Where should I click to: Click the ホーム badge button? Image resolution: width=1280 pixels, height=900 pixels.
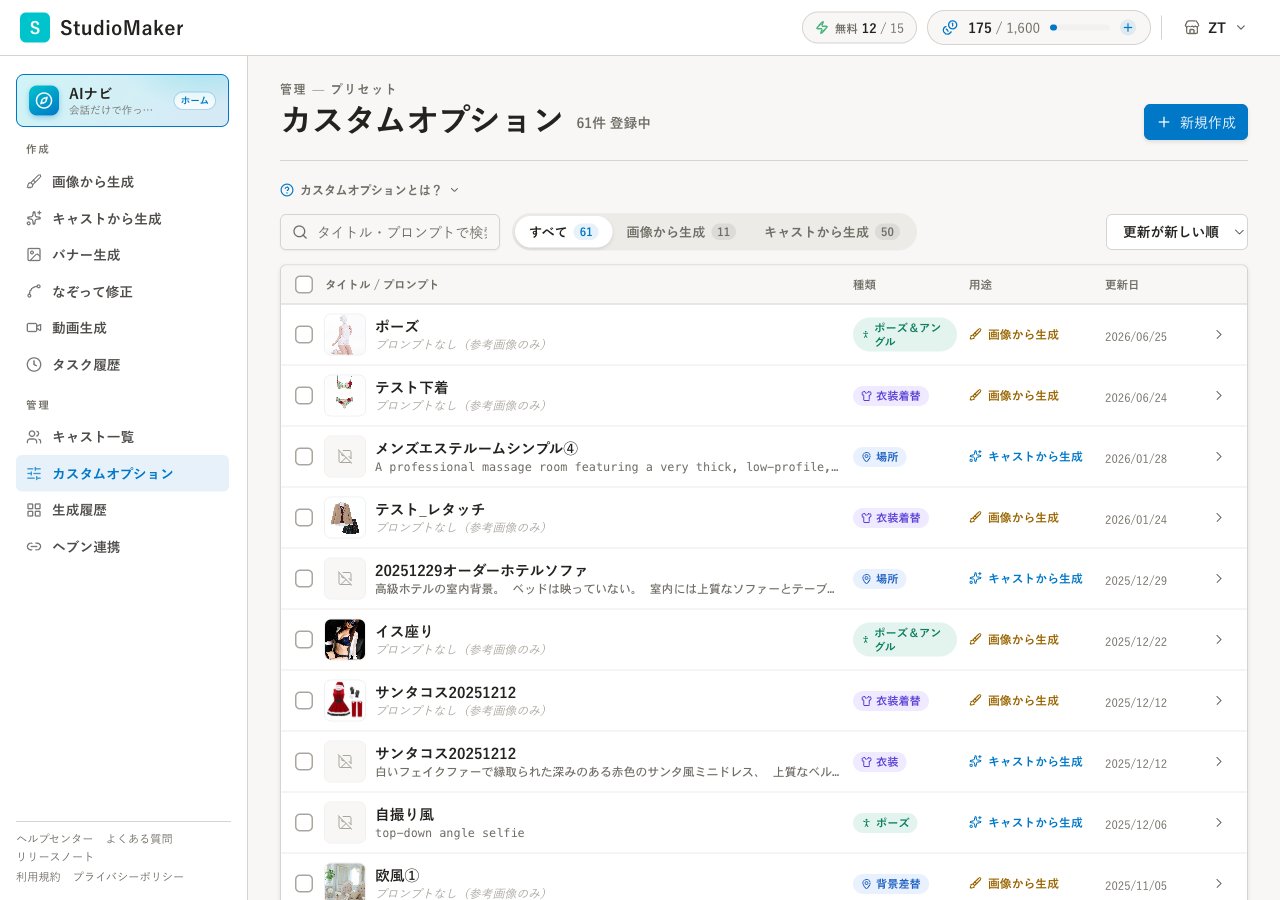click(195, 101)
